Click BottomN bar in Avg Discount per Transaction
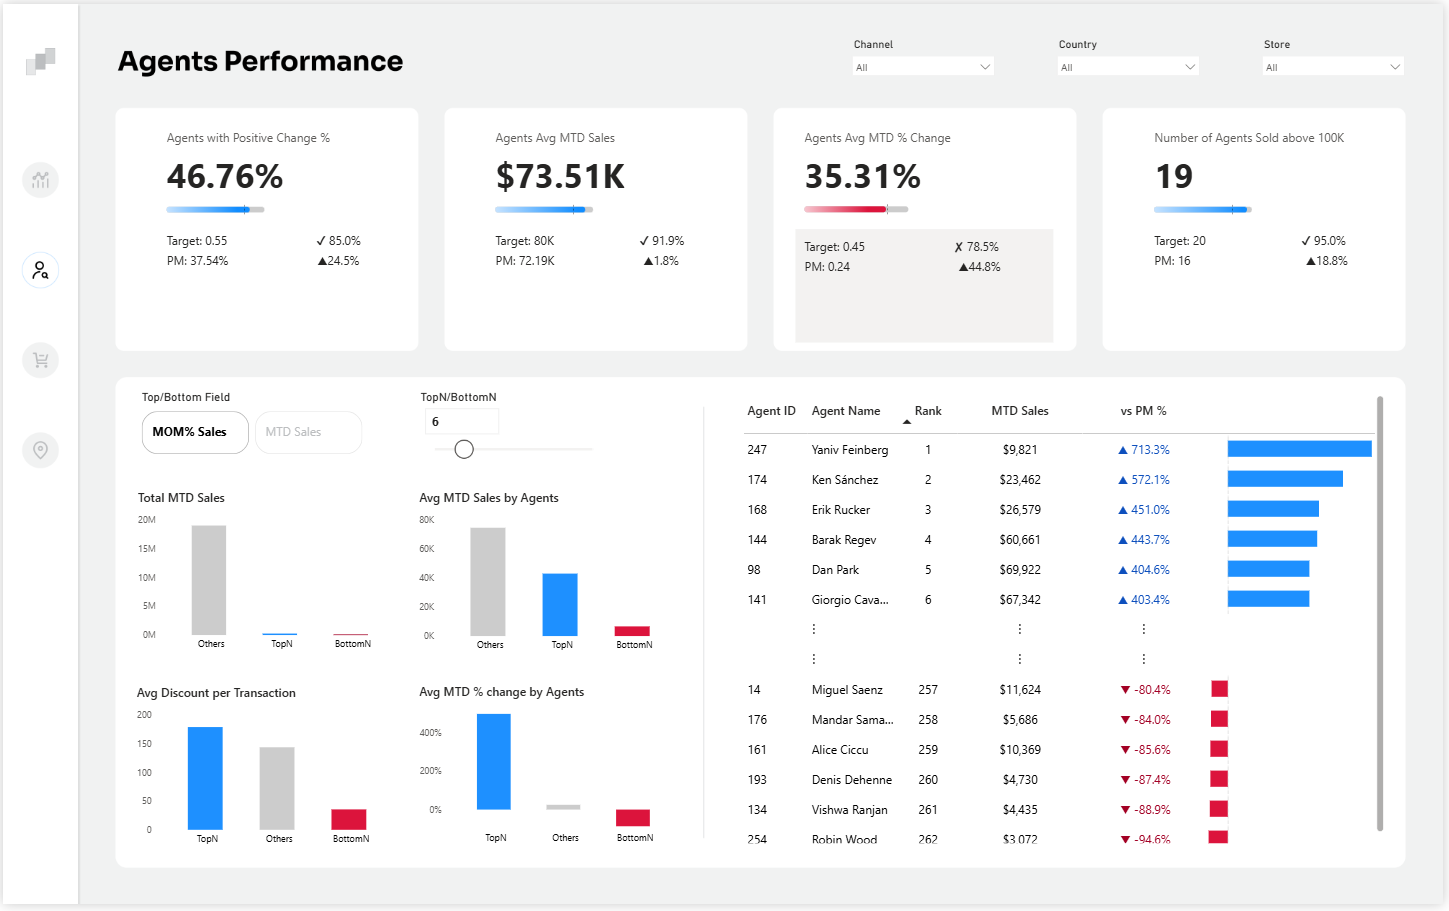 (x=349, y=819)
